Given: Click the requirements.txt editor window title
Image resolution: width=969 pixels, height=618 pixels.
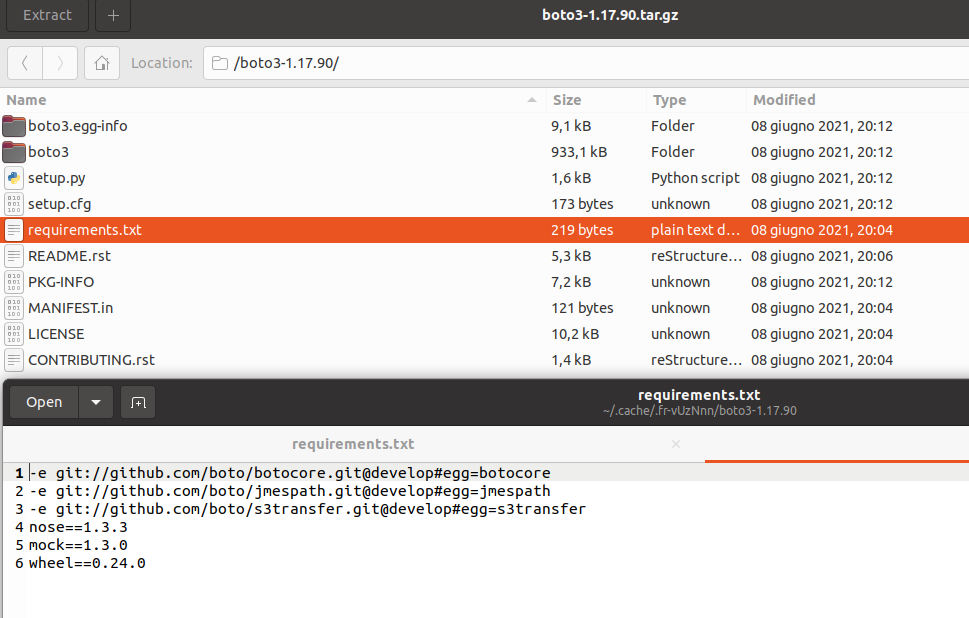Looking at the screenshot, I should (x=699, y=395).
